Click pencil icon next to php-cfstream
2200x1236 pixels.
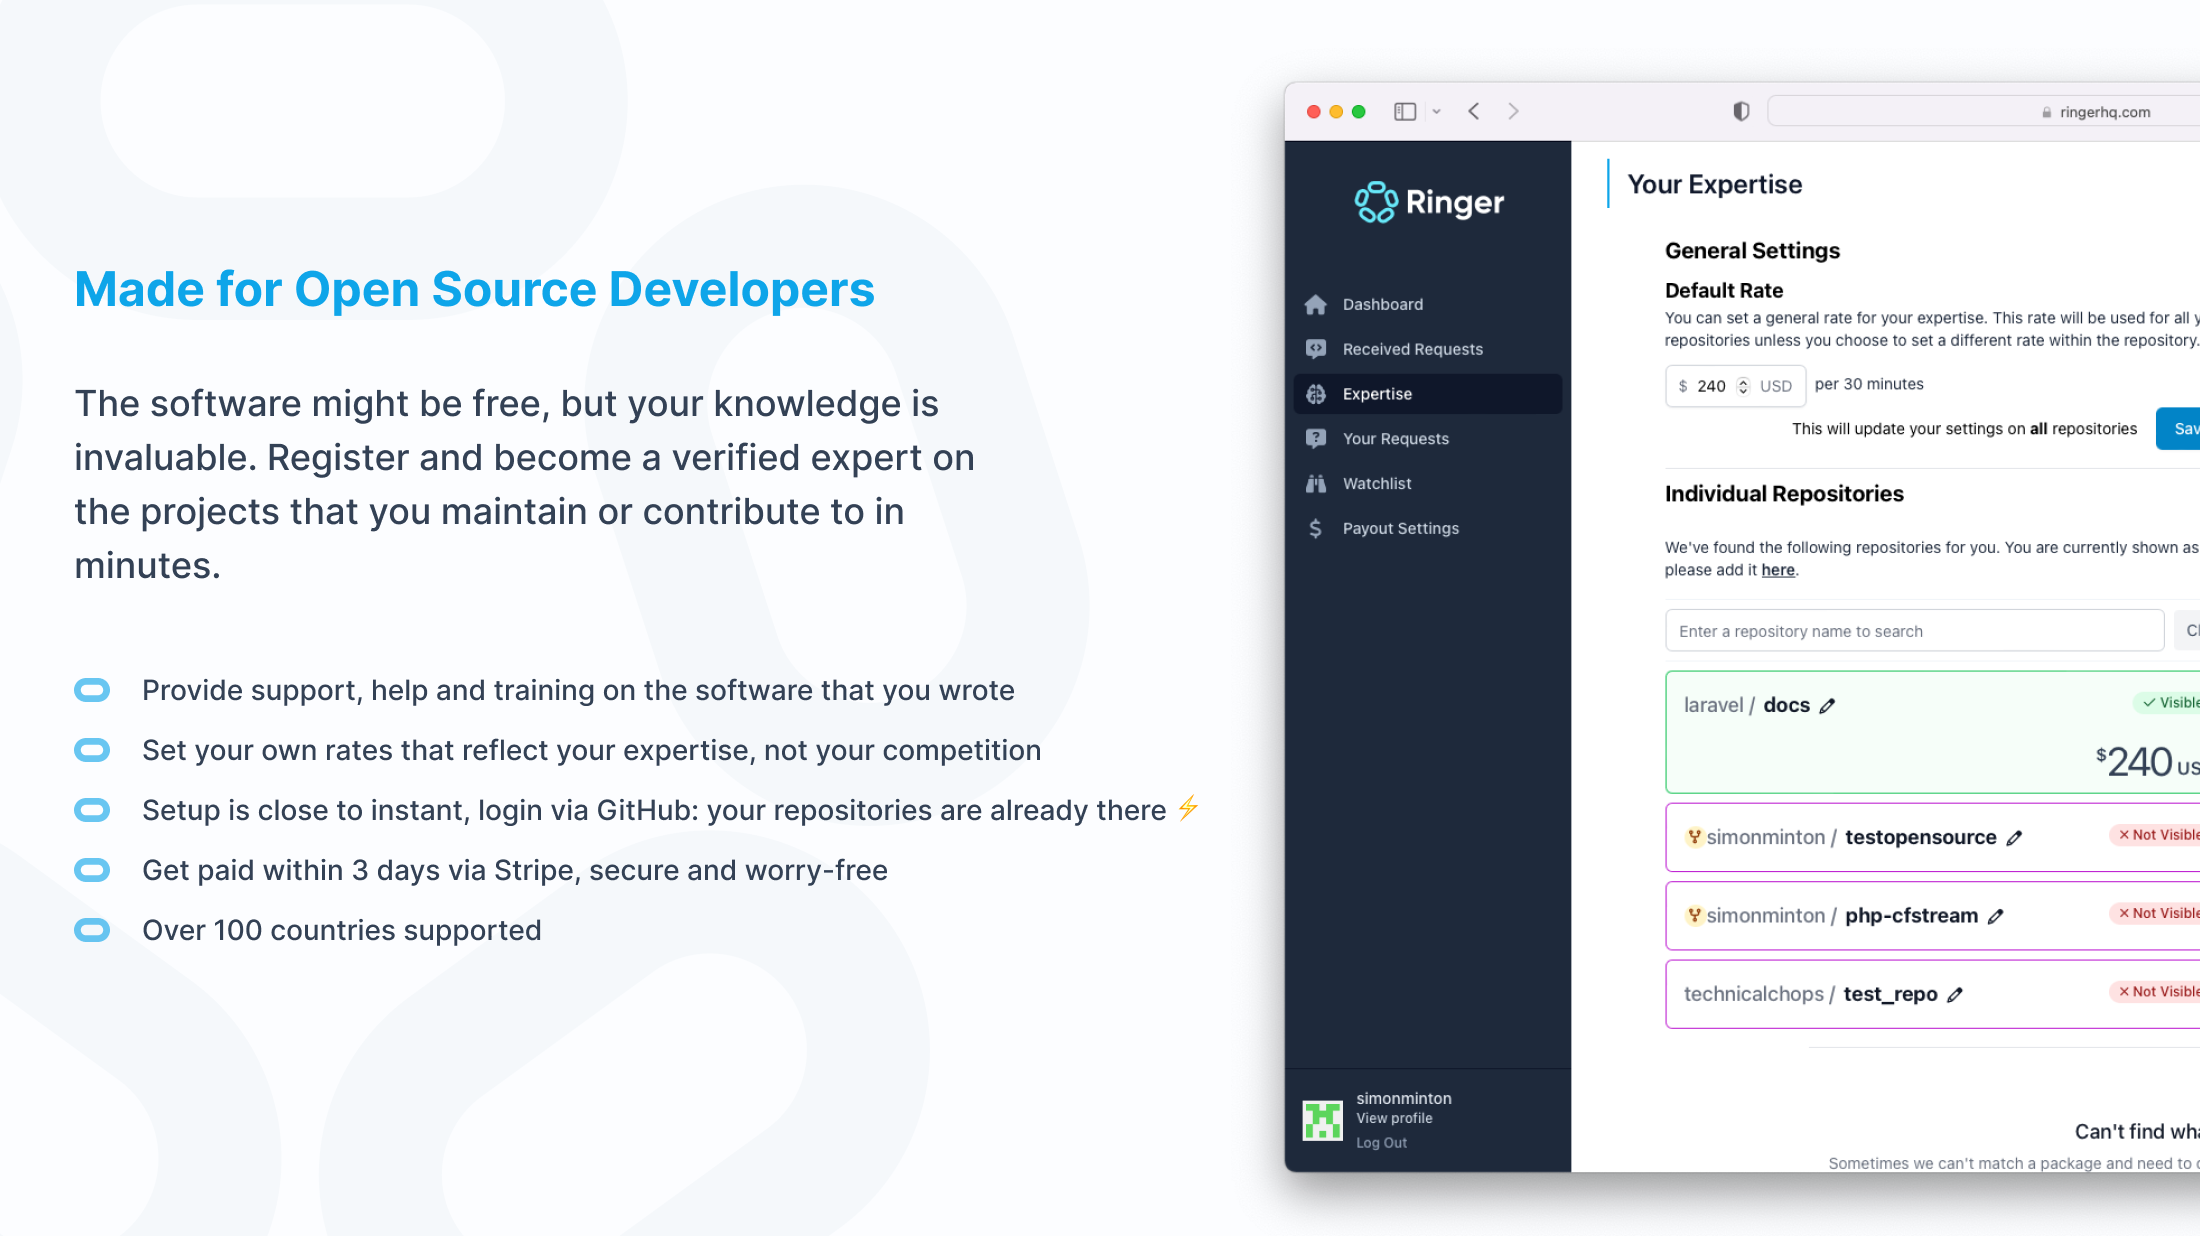(1995, 916)
